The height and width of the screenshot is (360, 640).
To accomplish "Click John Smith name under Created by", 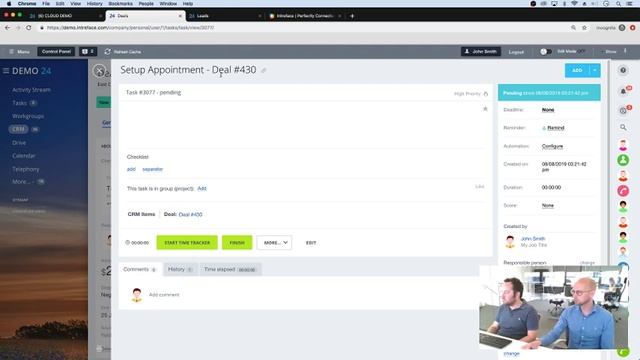I will (x=533, y=238).
